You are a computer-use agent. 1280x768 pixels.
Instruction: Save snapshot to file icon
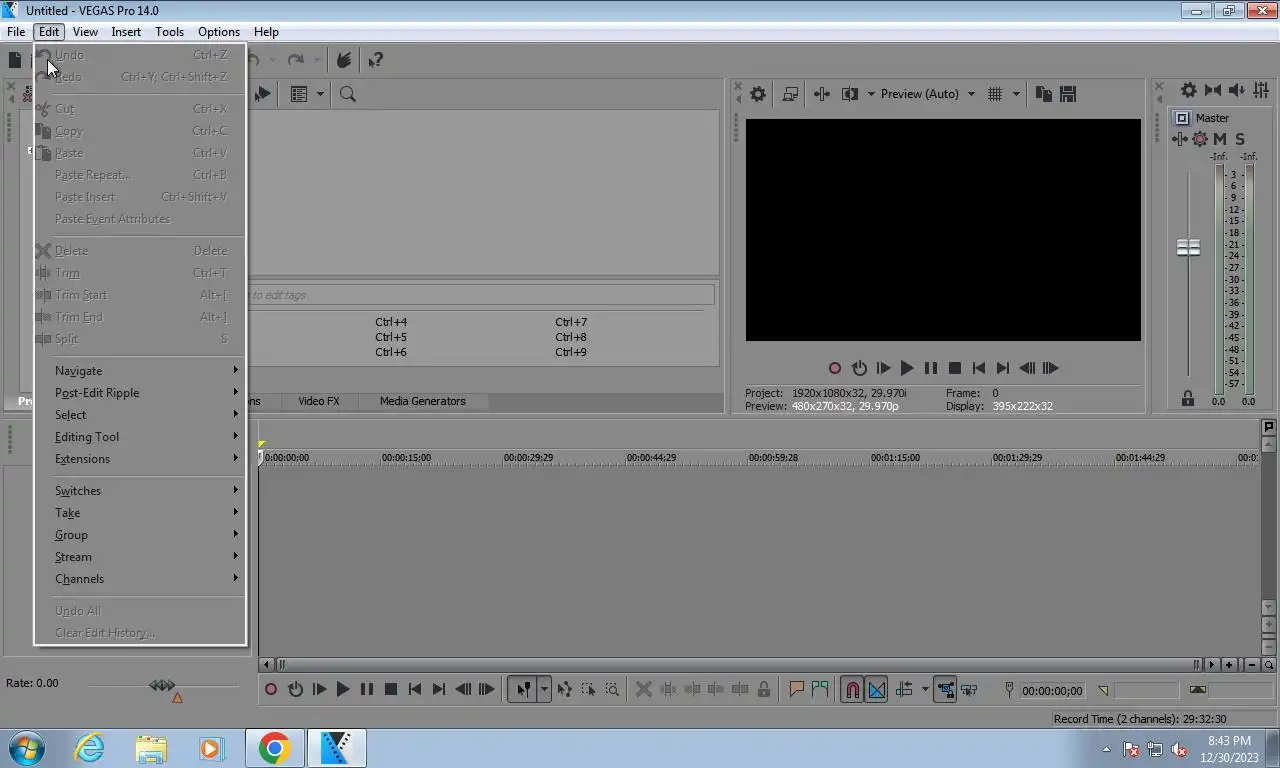pos(1068,94)
